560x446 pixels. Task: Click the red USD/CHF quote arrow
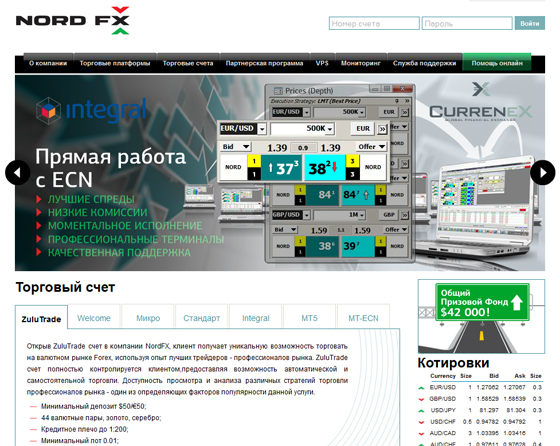(421, 422)
